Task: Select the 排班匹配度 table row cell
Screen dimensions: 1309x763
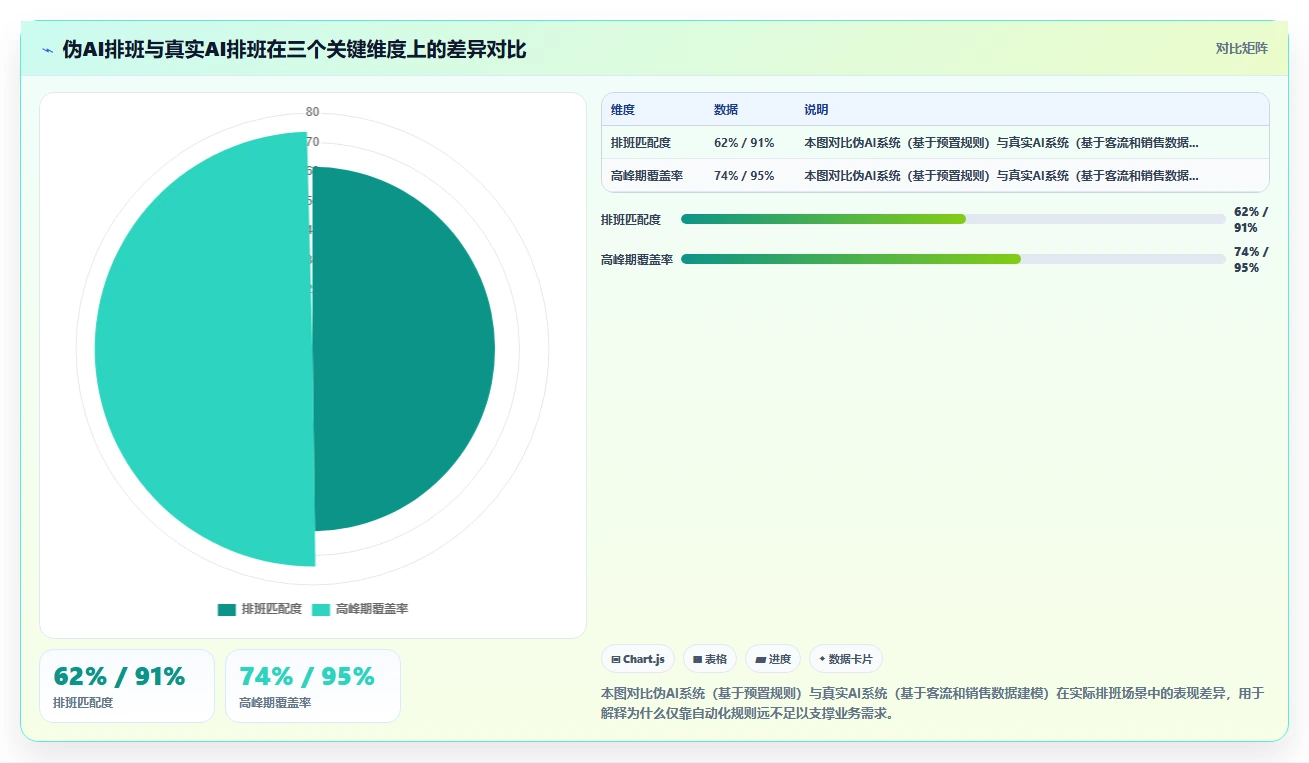Action: coord(641,143)
